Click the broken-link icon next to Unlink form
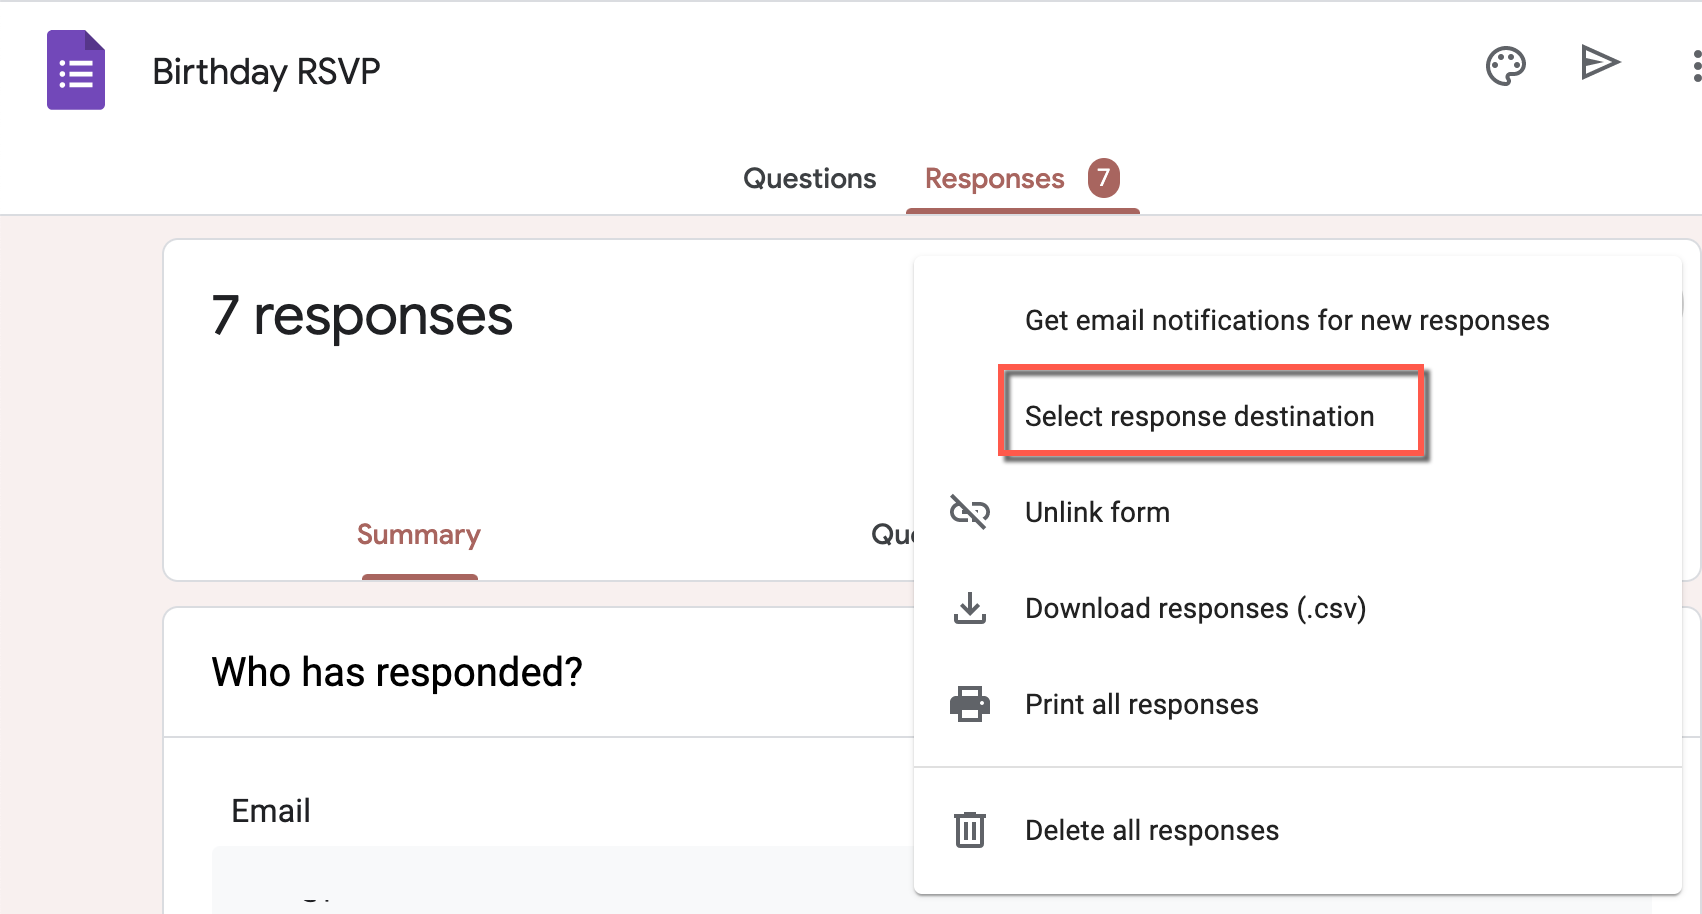Image resolution: width=1702 pixels, height=914 pixels. tap(967, 512)
